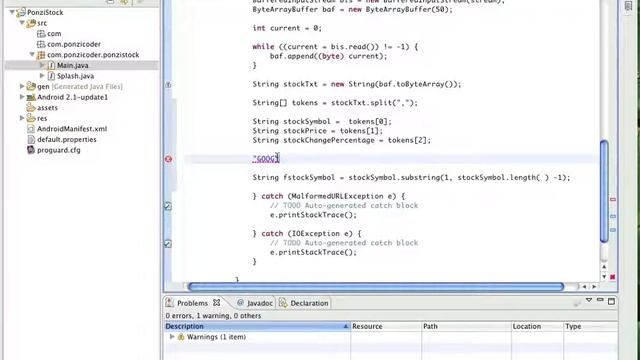
Task: Click the horizontal scrollbar left arrow
Action: pos(584,287)
